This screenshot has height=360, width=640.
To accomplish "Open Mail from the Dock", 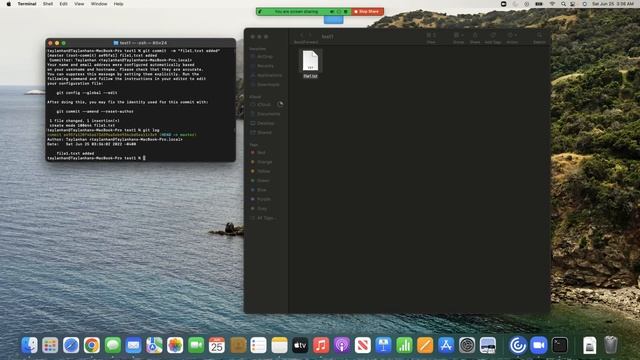I will pos(133,345).
